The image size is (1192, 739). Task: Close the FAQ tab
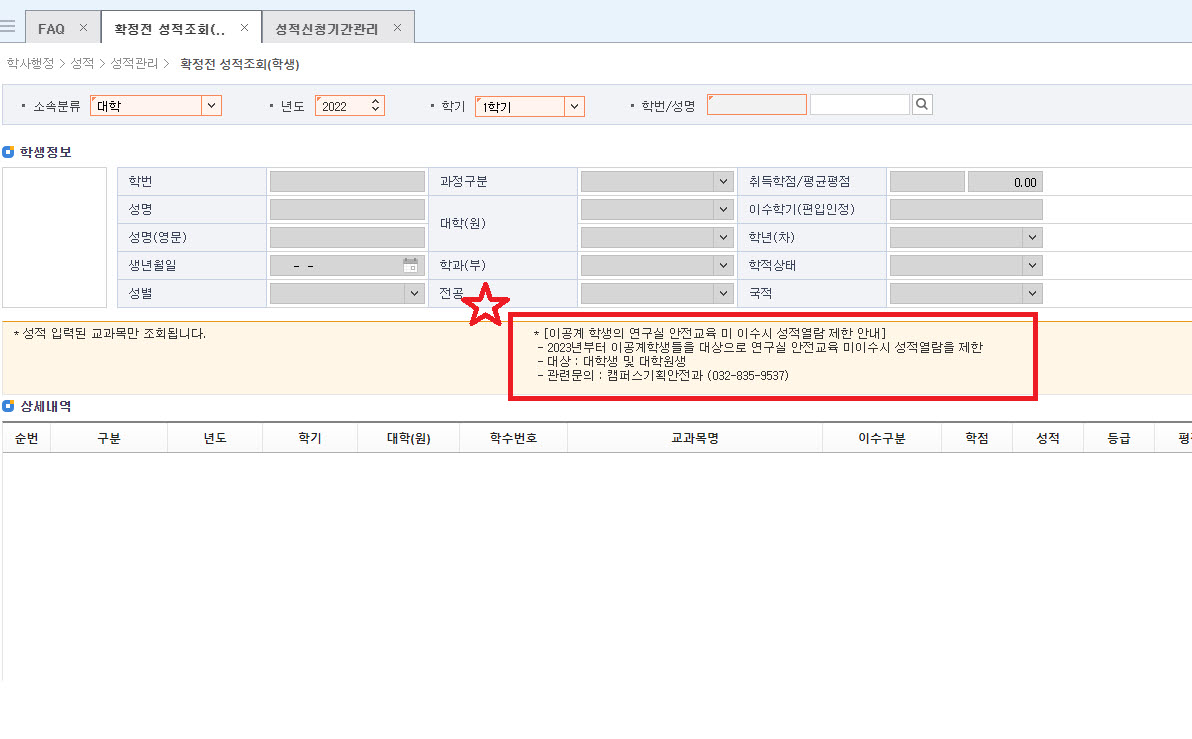pyautogui.click(x=83, y=28)
